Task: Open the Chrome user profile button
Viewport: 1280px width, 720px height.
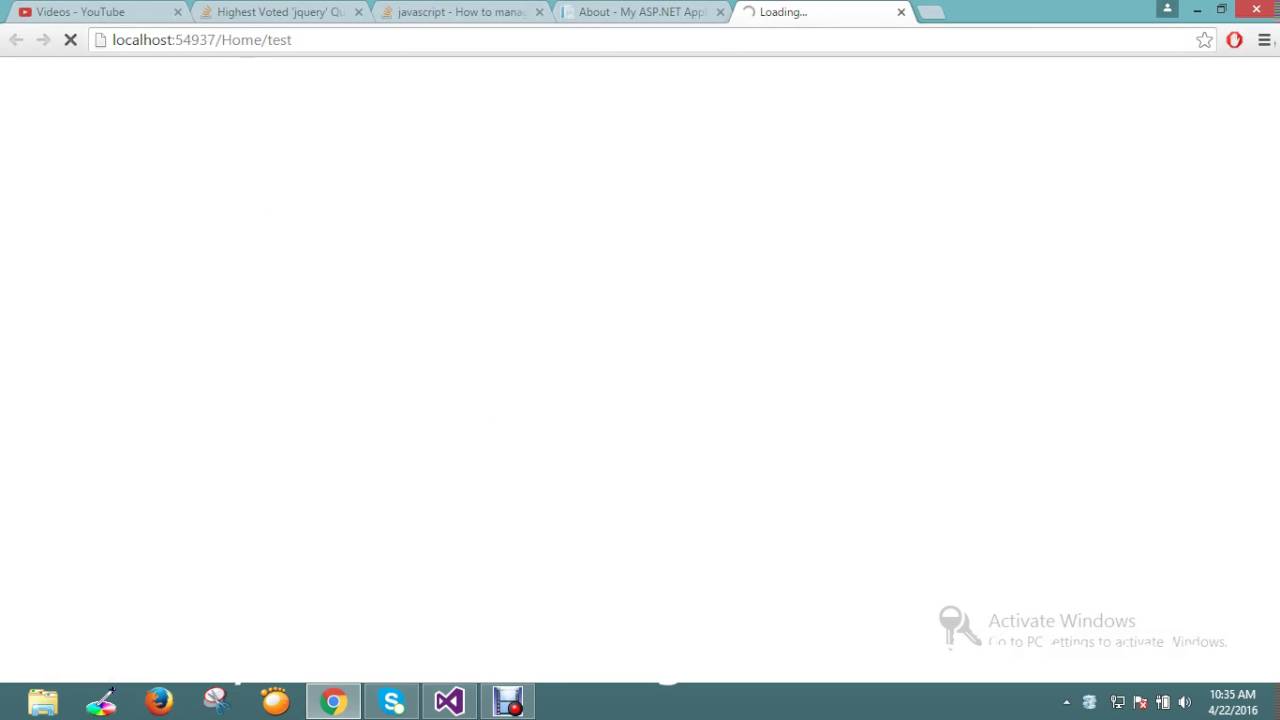Action: [x=1167, y=9]
